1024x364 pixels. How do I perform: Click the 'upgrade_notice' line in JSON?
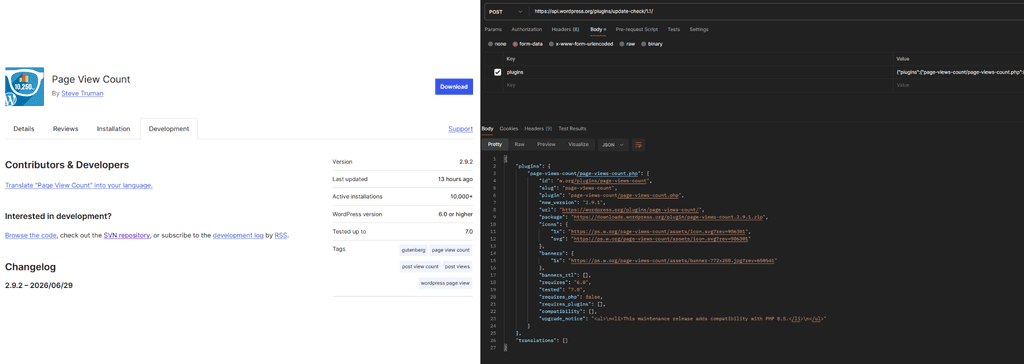[x=683, y=318]
